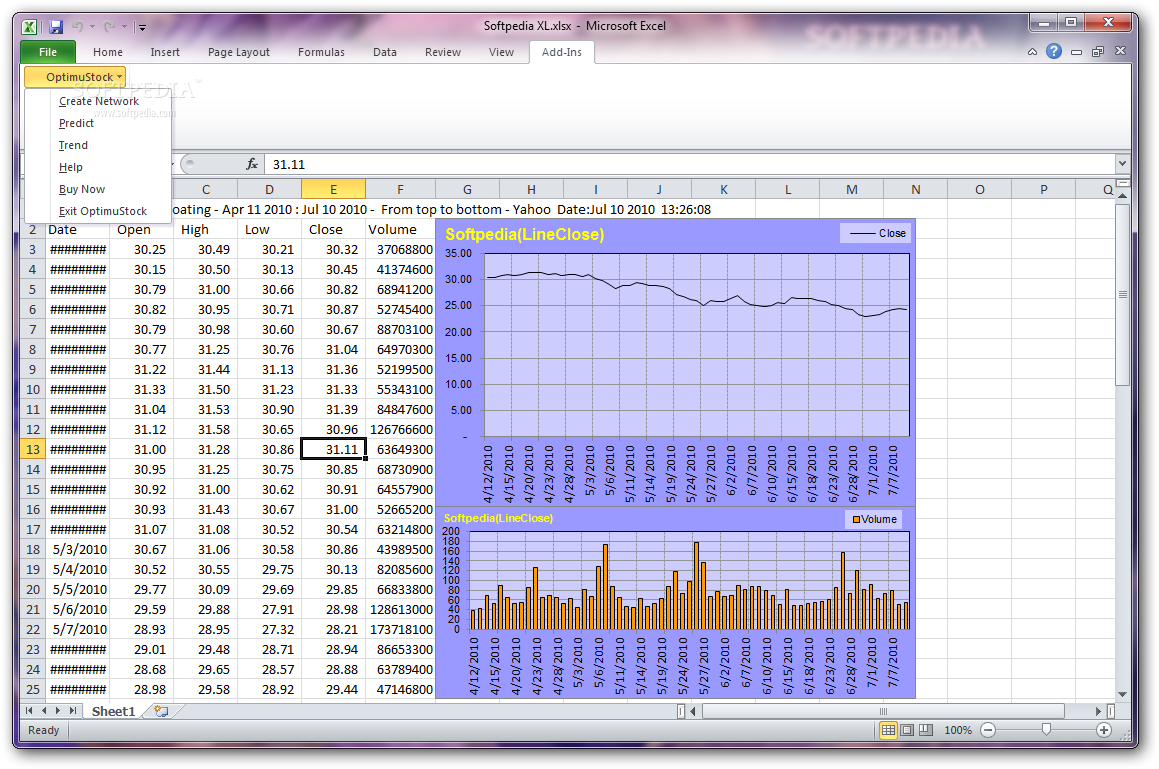The height and width of the screenshot is (769, 1159).
Task: Switch to Page Layout view in status bar
Action: click(907, 730)
